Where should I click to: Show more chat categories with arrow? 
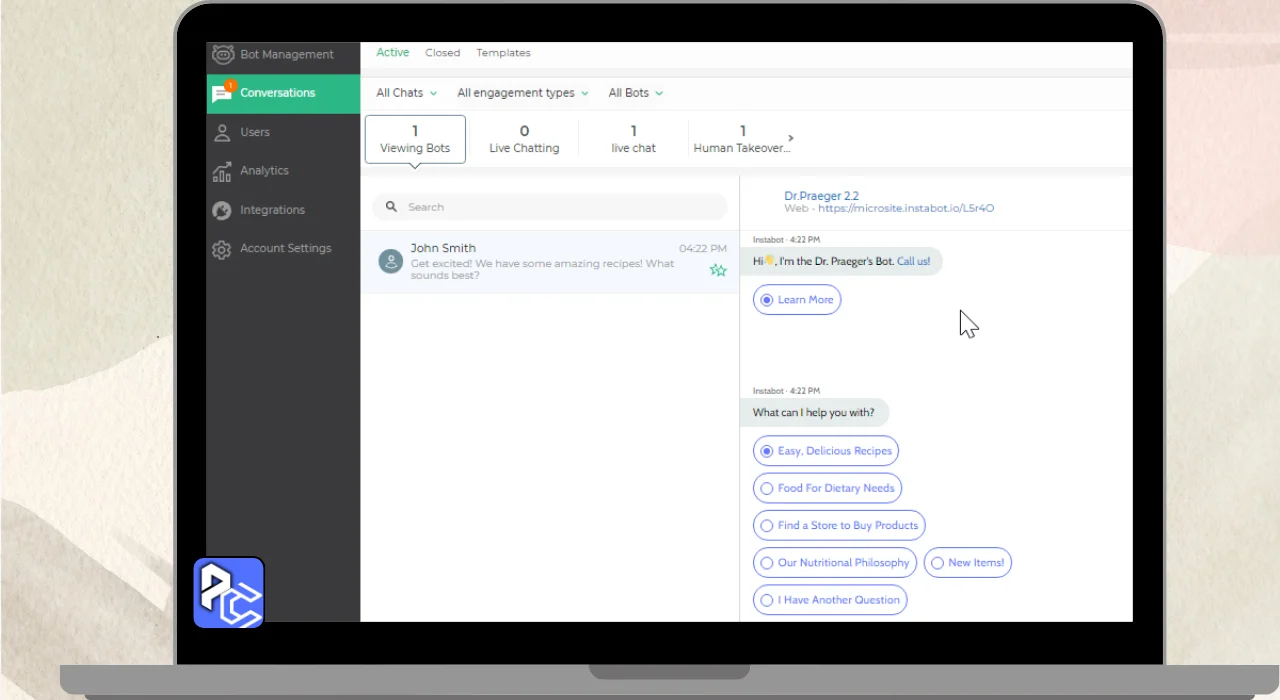tap(791, 138)
